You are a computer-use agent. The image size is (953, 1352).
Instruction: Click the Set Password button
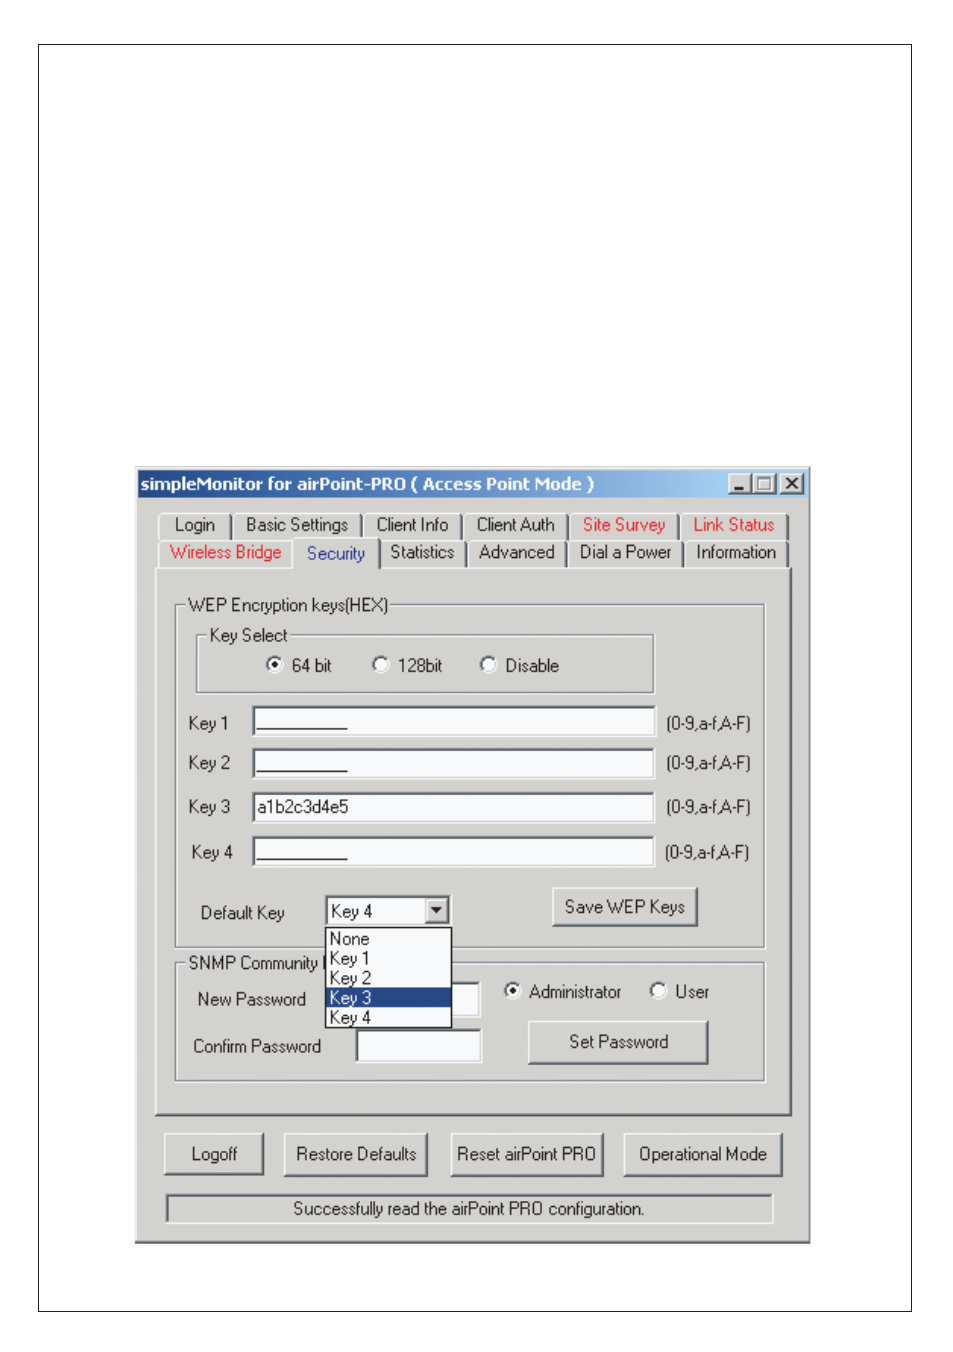click(618, 1042)
